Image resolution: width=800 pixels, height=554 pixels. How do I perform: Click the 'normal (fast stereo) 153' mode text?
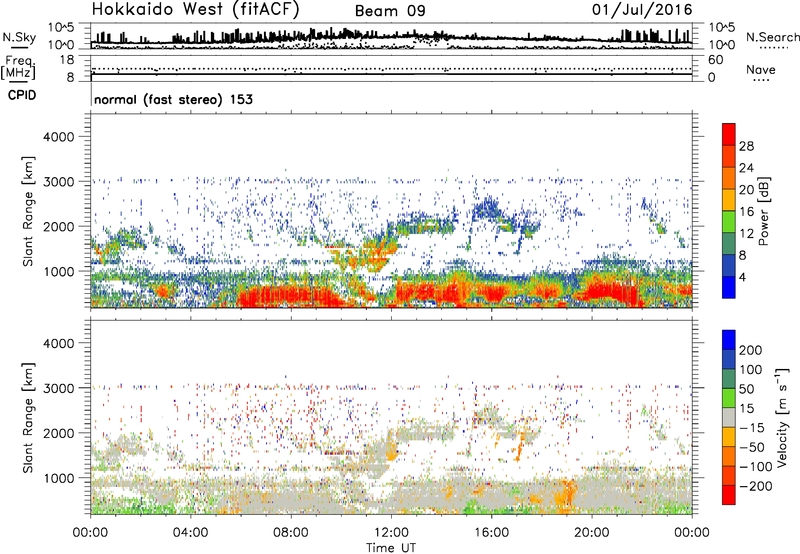173,99
